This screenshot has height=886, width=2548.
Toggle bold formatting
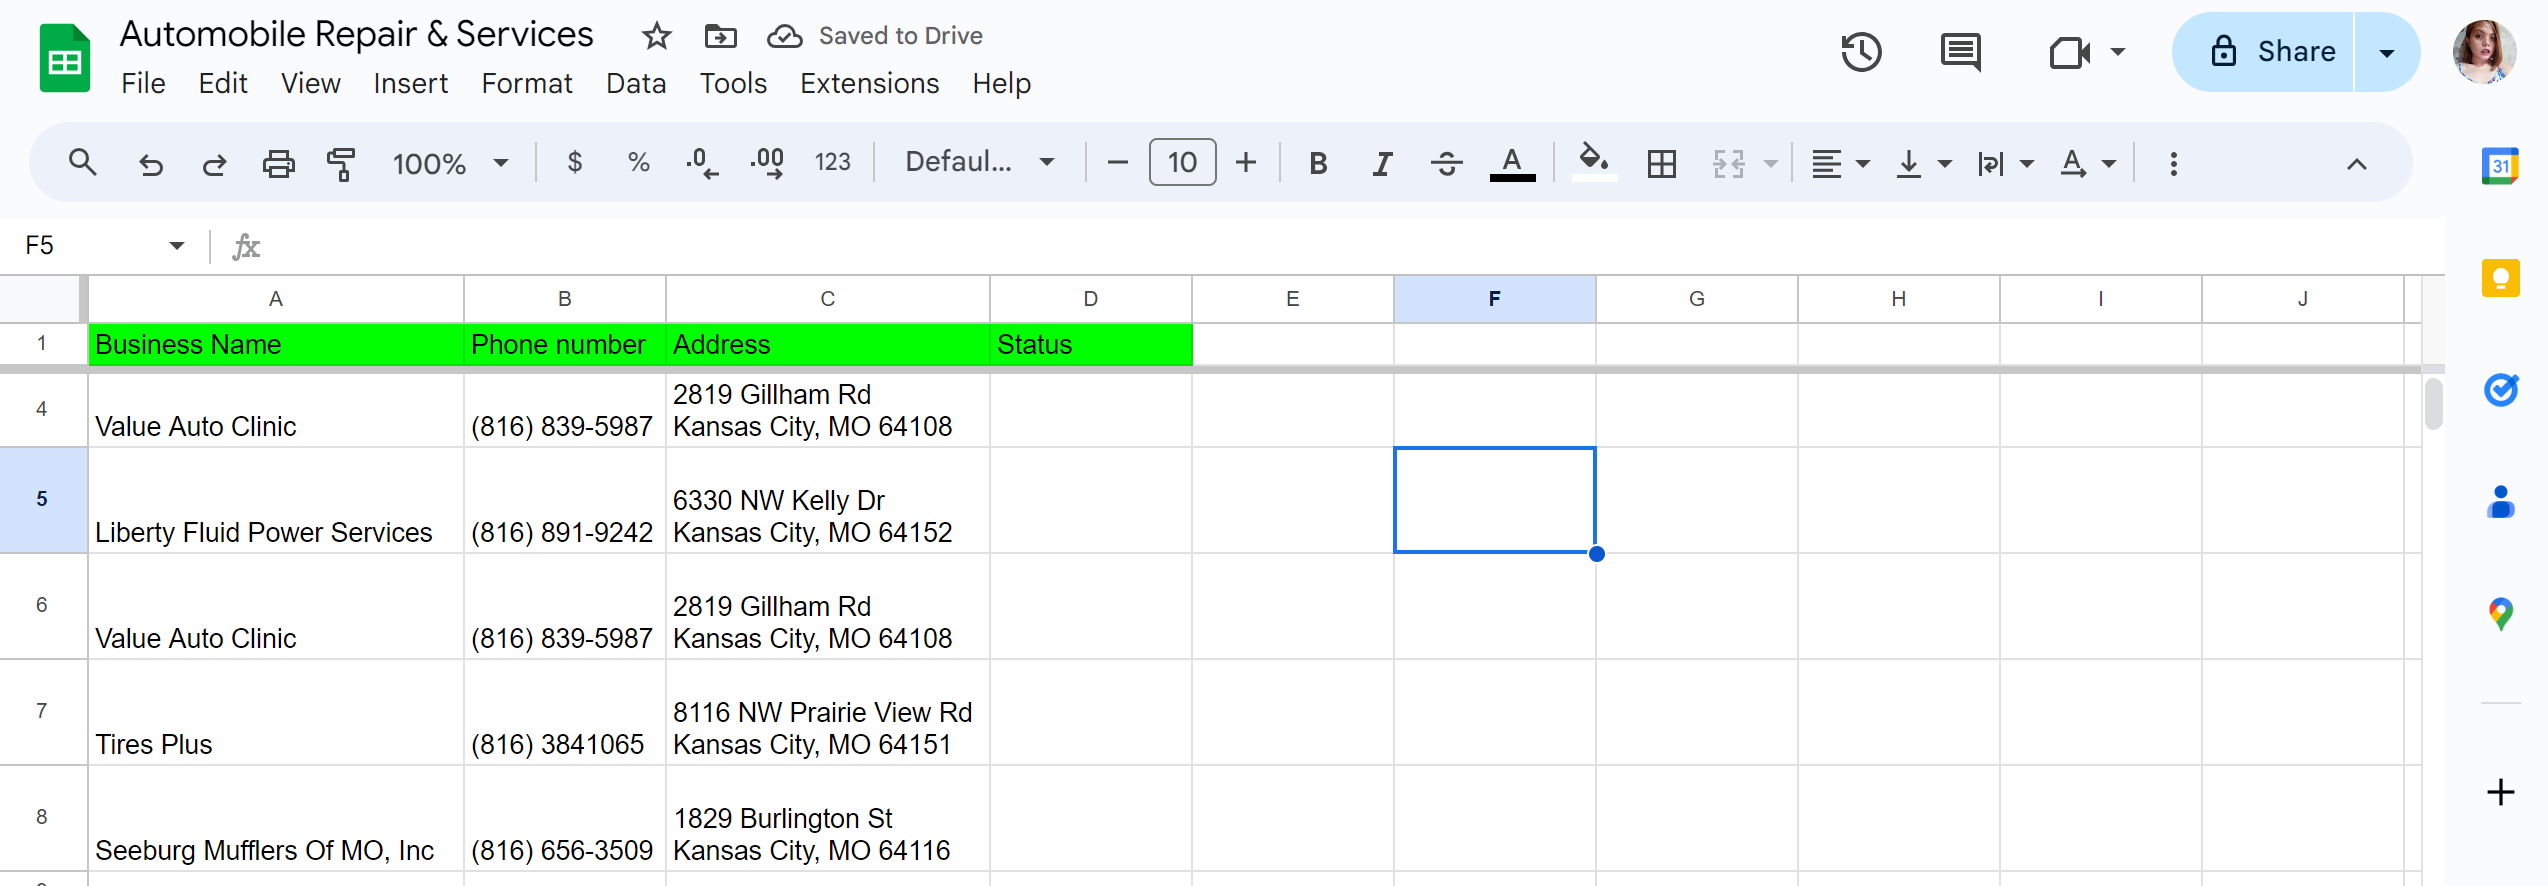(x=1318, y=163)
